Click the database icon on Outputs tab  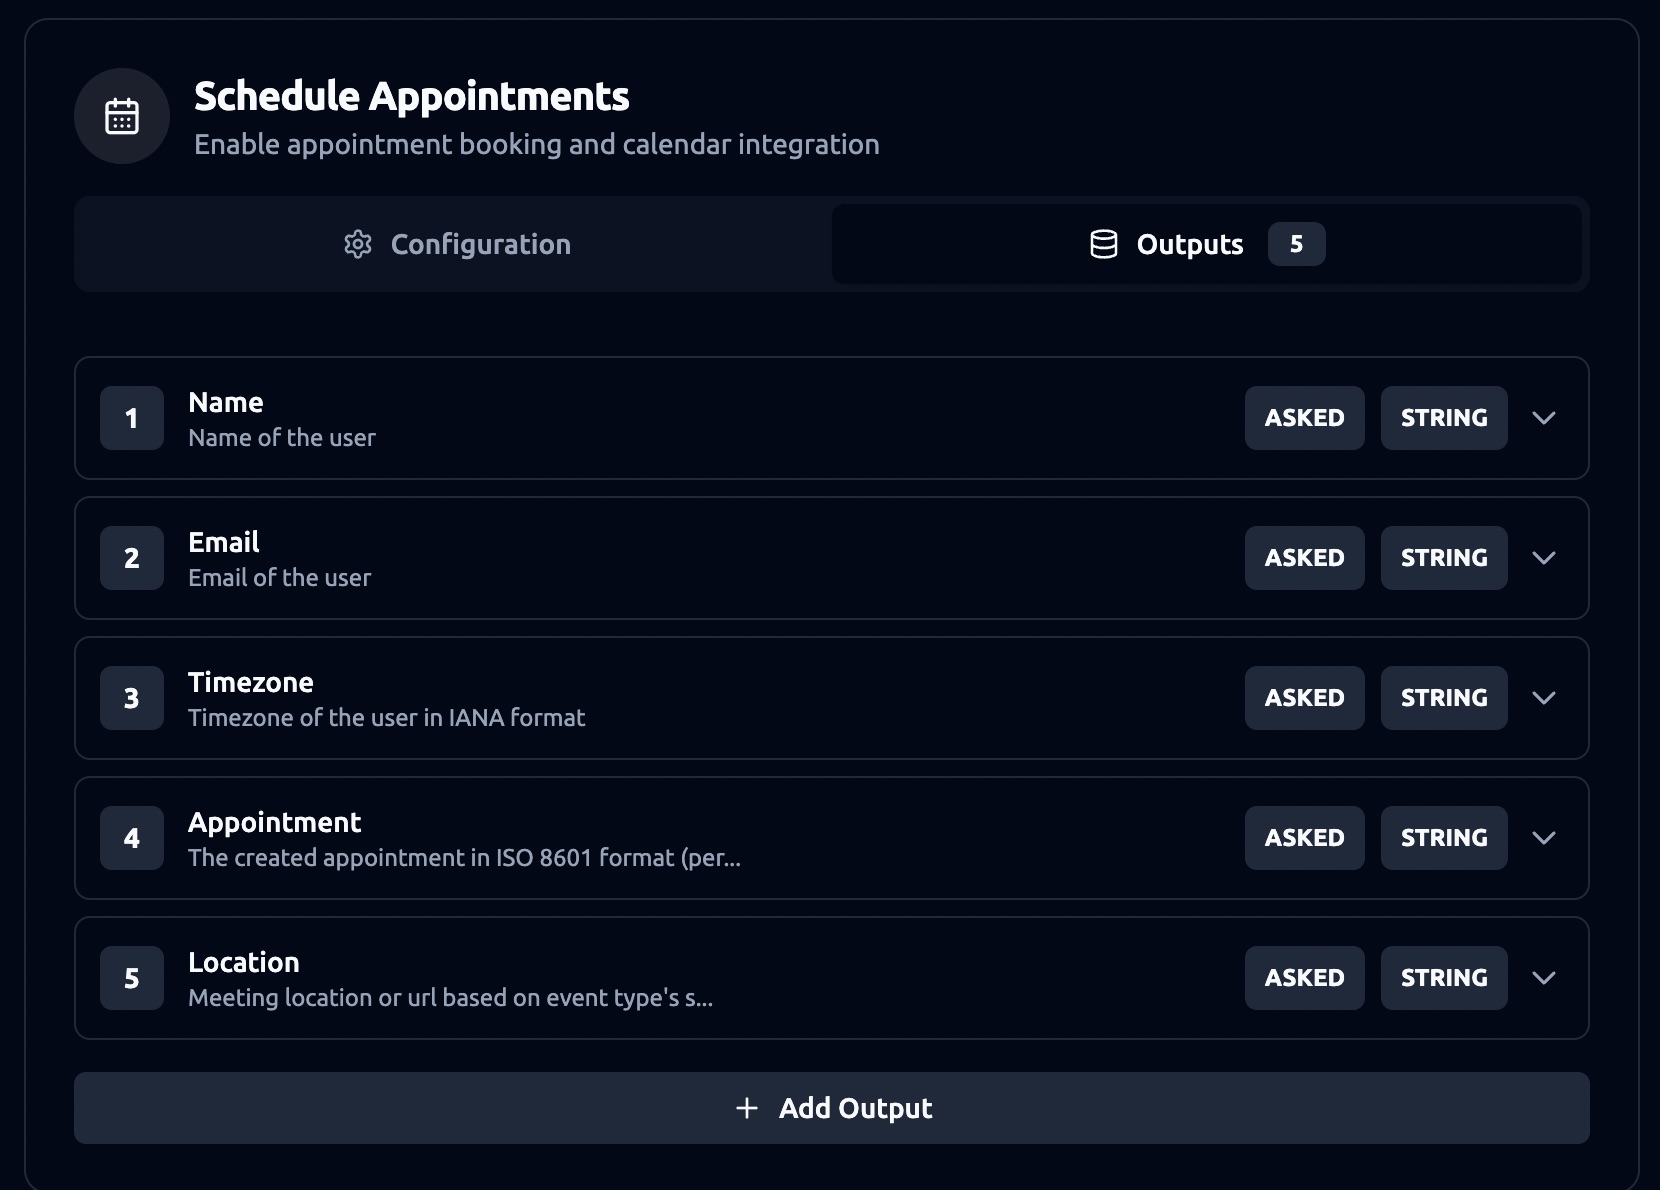point(1104,244)
